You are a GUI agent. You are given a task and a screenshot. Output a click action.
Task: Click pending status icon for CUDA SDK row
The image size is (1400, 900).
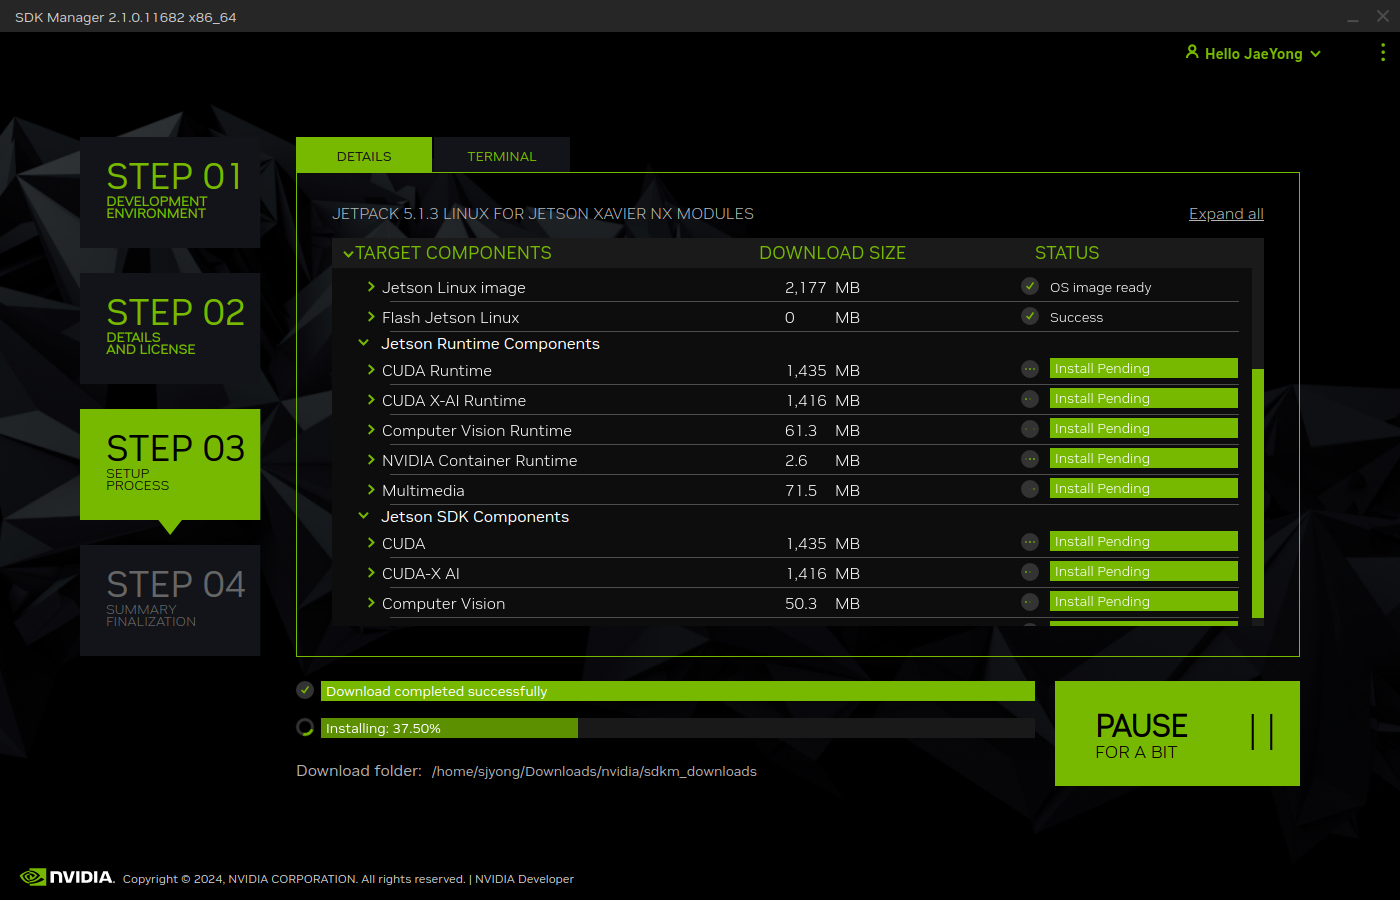coord(1030,542)
